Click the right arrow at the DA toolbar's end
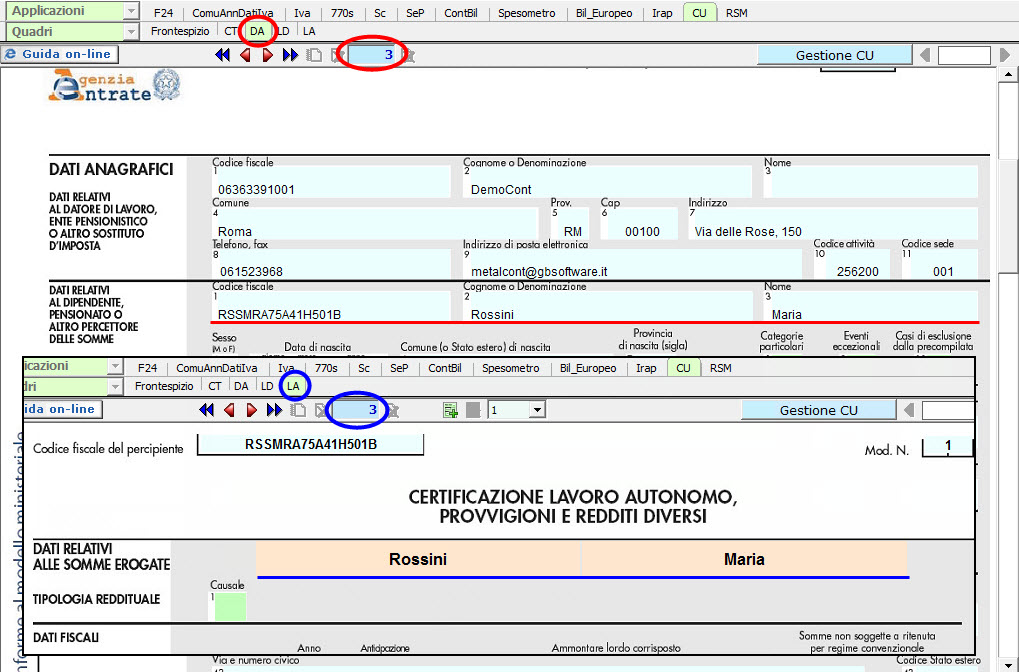 click(x=1005, y=55)
